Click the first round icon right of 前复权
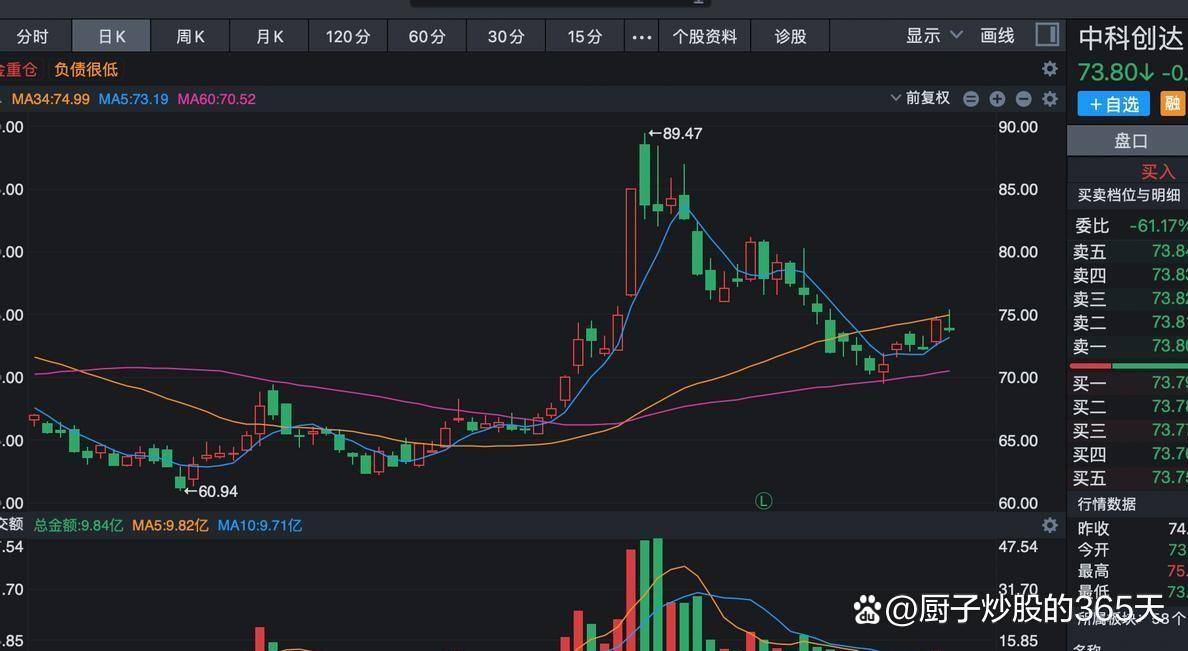 (x=971, y=99)
